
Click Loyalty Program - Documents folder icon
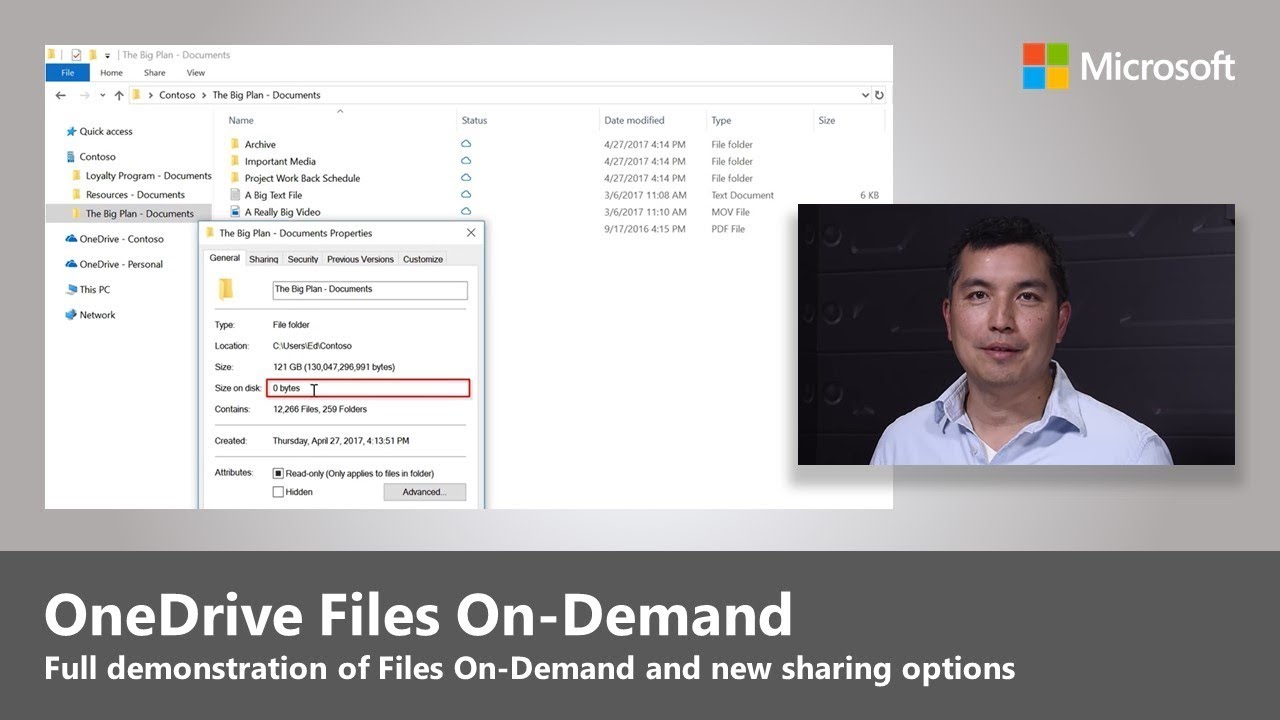(77, 176)
